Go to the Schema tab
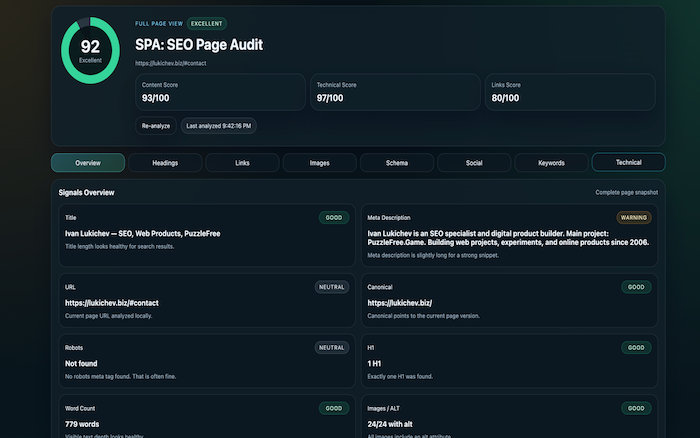 tap(396, 163)
